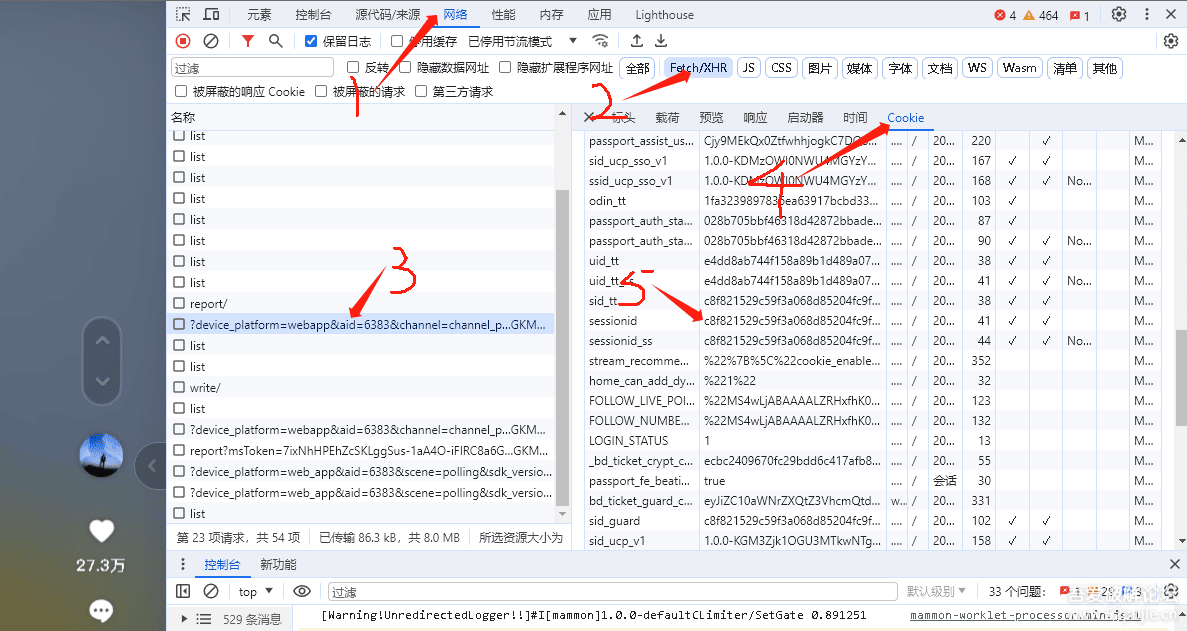Viewport: 1187px width, 631px height.
Task: Click the request list scrollbar
Action: (x=562, y=347)
